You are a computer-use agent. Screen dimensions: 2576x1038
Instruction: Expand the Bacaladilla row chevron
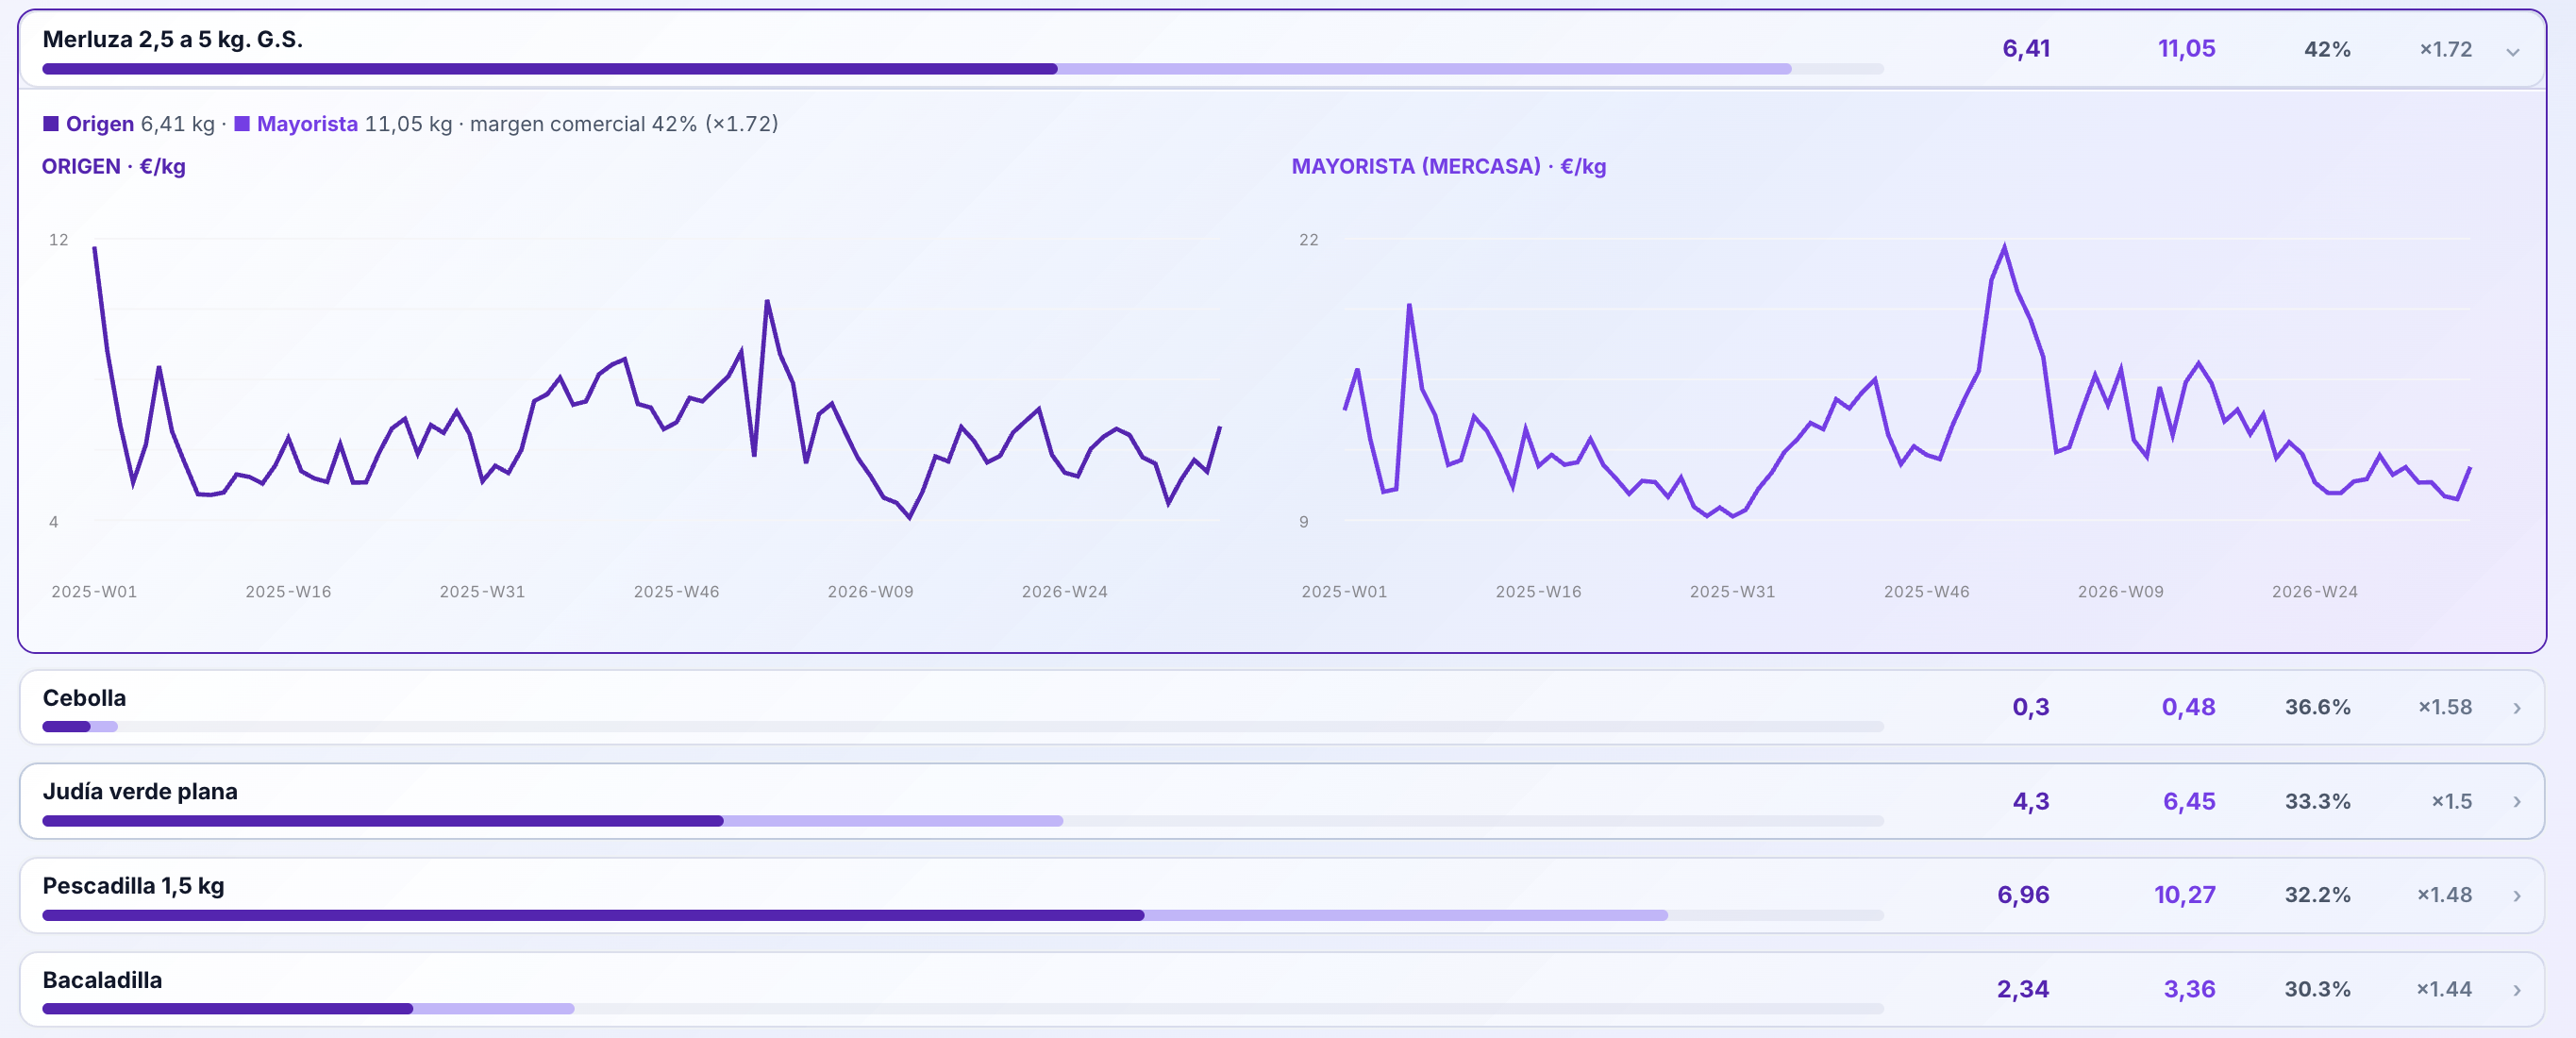coord(2516,990)
